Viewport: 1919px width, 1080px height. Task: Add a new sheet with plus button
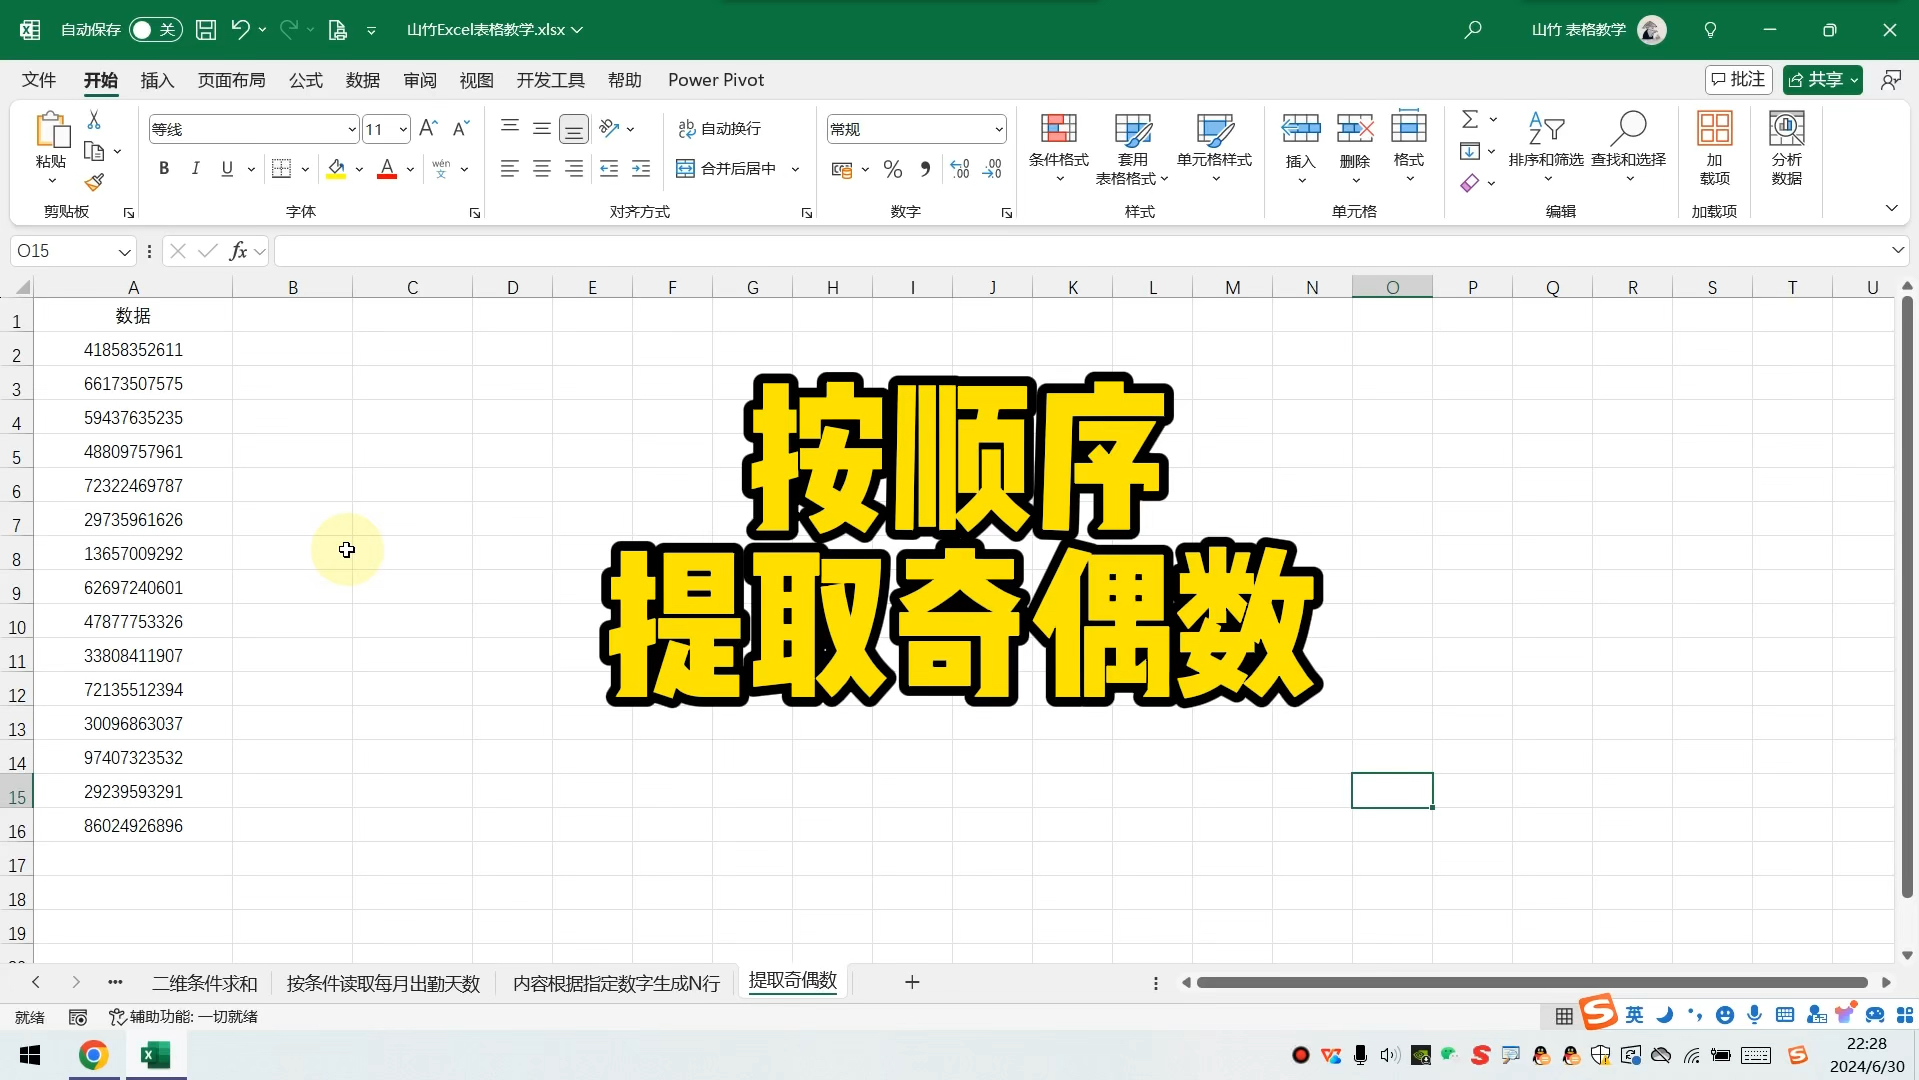pyautogui.click(x=912, y=982)
